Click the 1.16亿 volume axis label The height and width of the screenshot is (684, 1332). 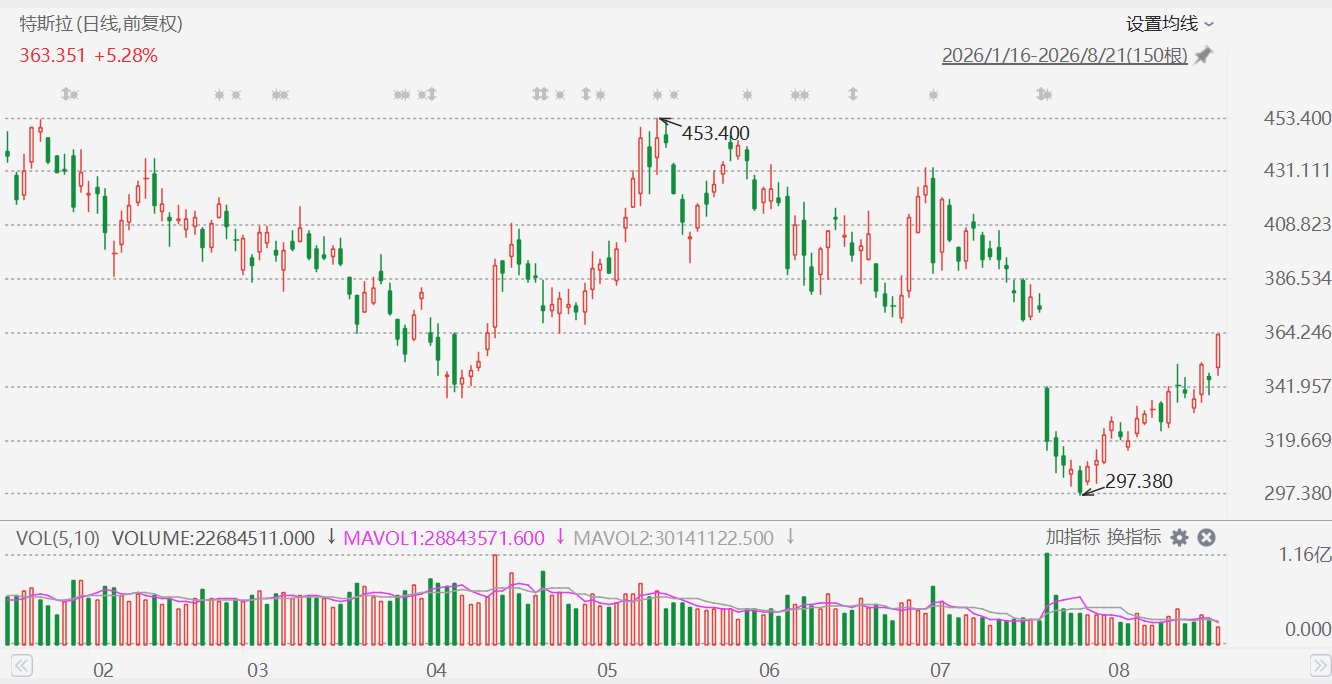coord(1306,554)
